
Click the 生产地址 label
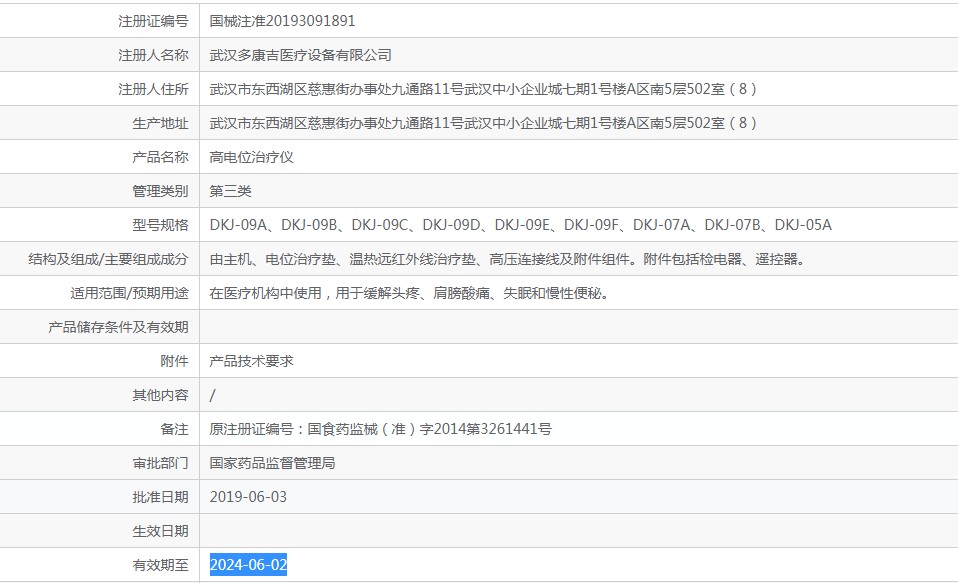(160, 123)
